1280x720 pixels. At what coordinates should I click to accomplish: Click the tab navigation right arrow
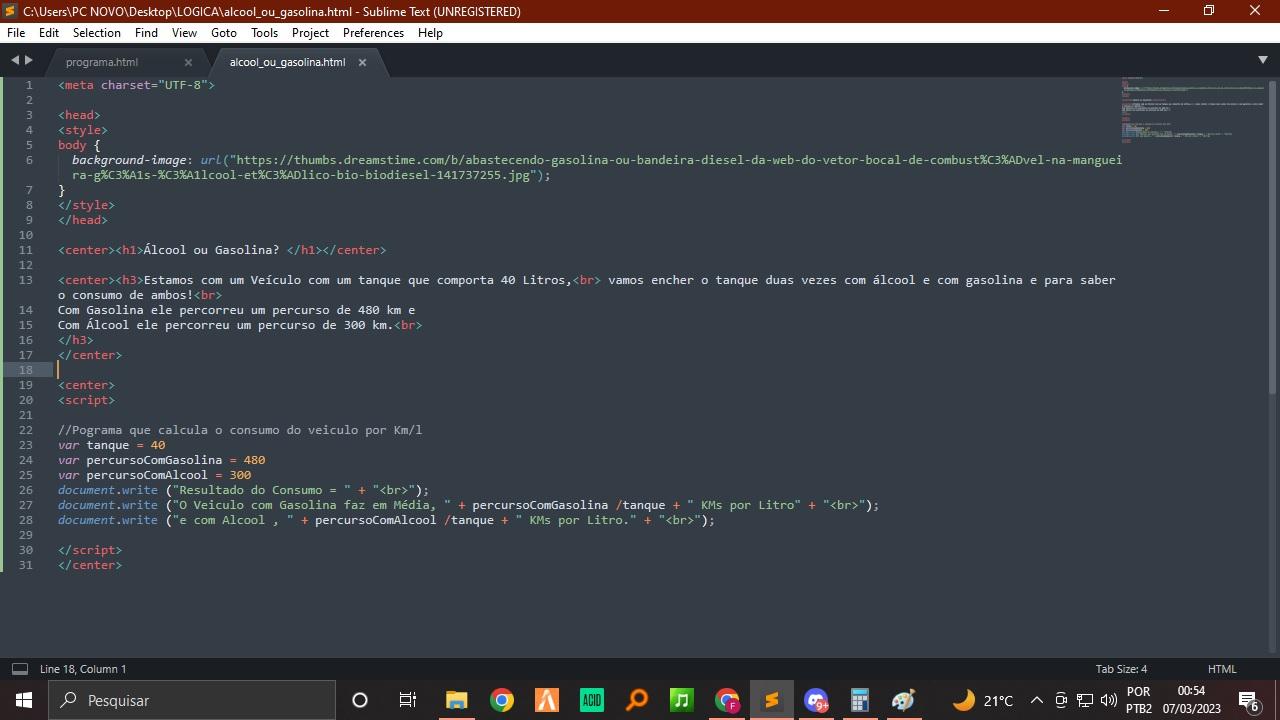[x=28, y=61]
